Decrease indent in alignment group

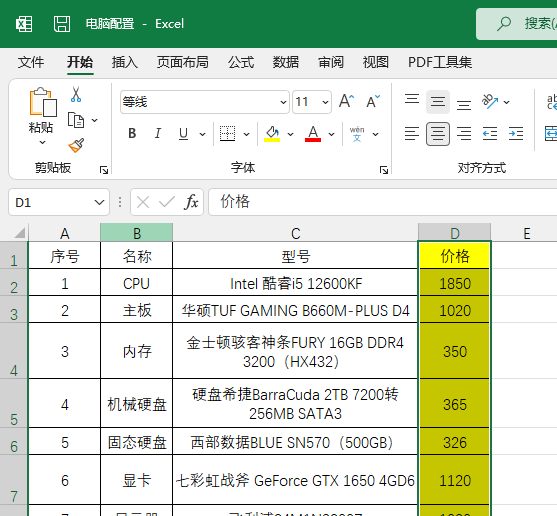click(x=490, y=134)
